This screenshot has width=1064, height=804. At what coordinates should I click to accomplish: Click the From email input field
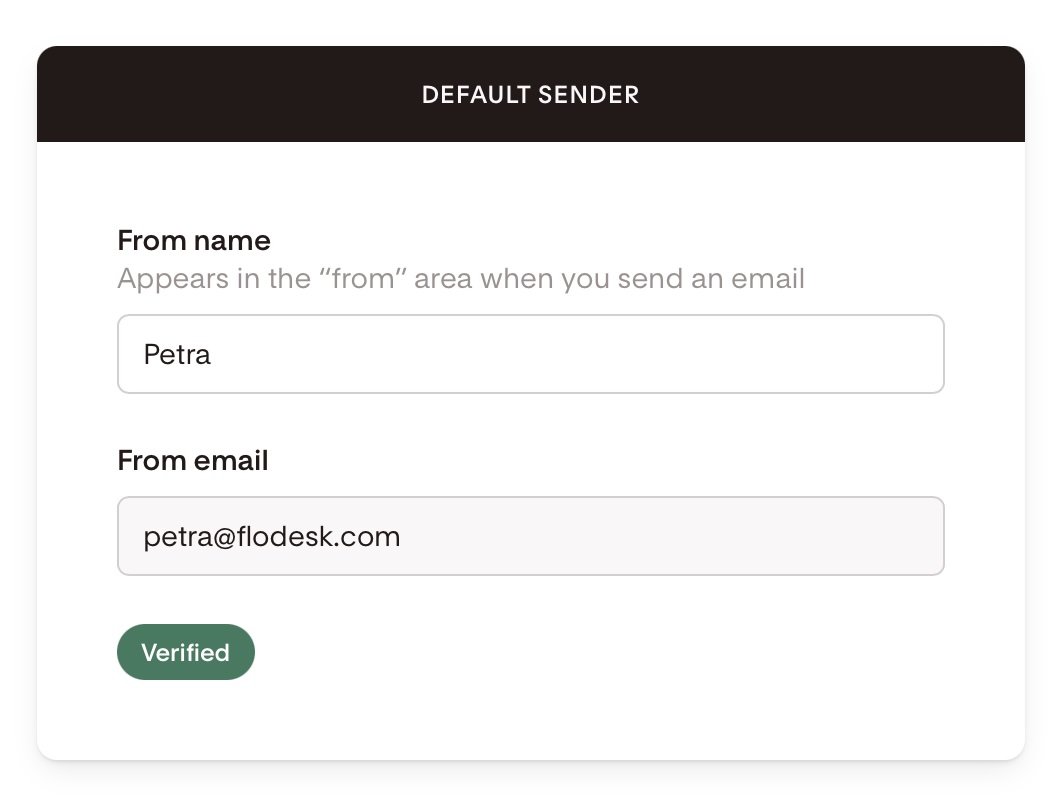[531, 536]
